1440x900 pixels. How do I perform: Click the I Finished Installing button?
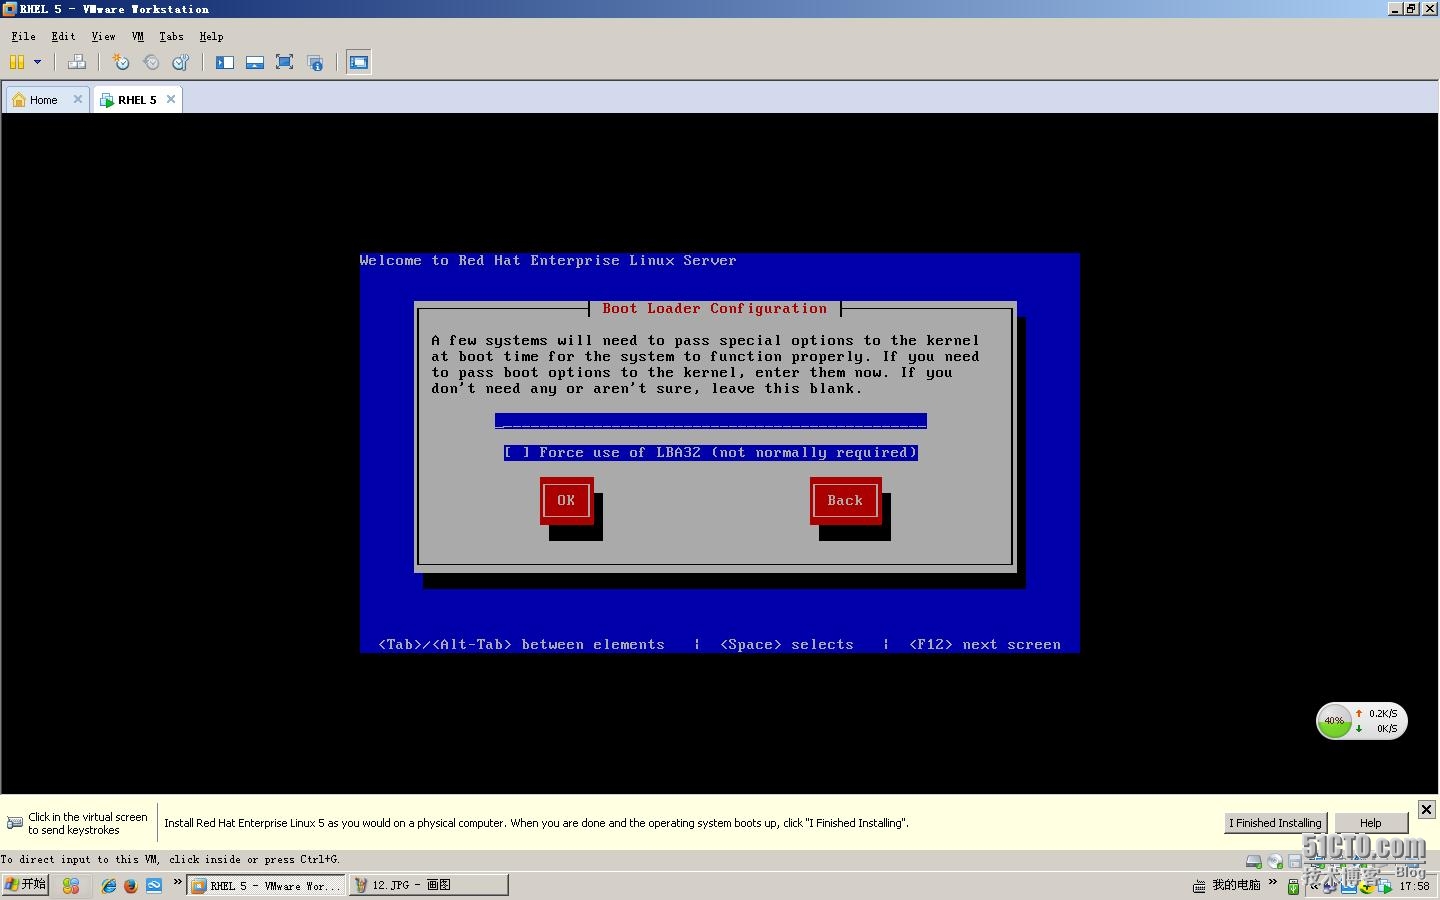click(1276, 823)
